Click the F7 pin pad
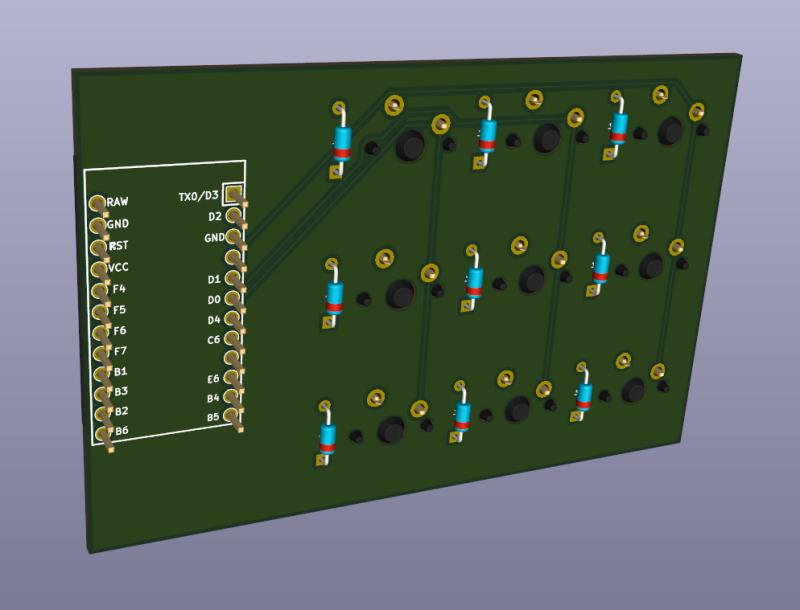Viewport: 800px width, 610px height. tap(100, 352)
